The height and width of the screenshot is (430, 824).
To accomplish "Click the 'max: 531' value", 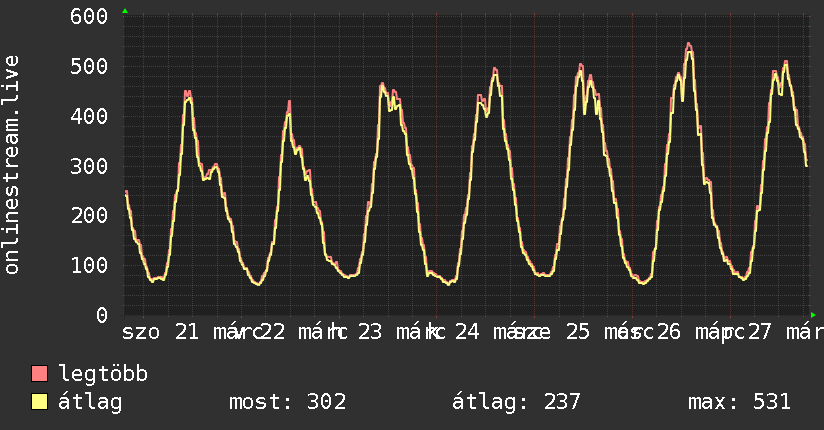I will click(x=739, y=402).
